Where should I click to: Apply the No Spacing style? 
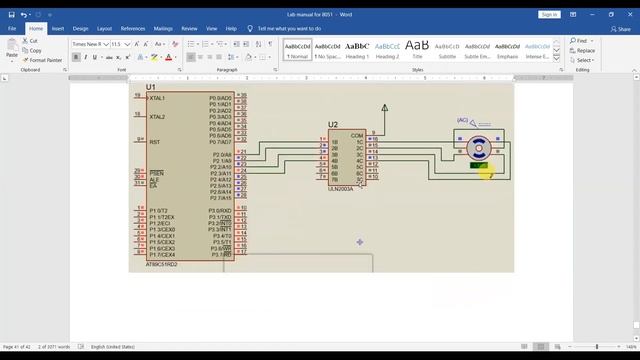pyautogui.click(x=327, y=50)
